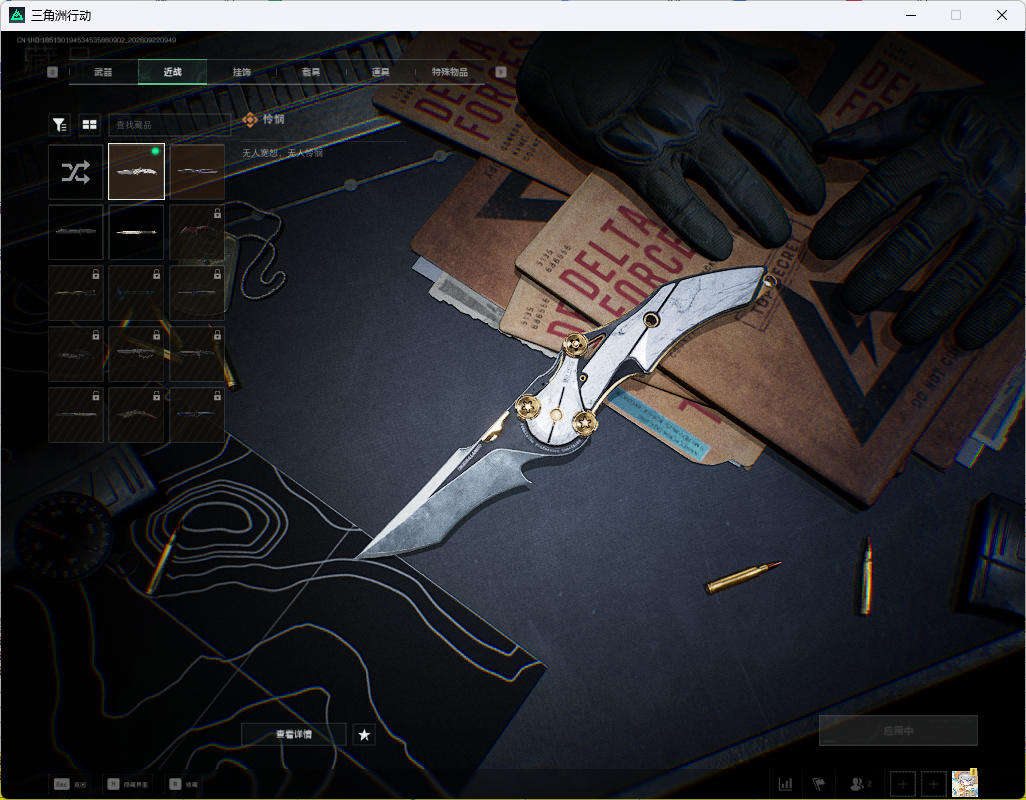Select the 近战 tab

click(173, 72)
